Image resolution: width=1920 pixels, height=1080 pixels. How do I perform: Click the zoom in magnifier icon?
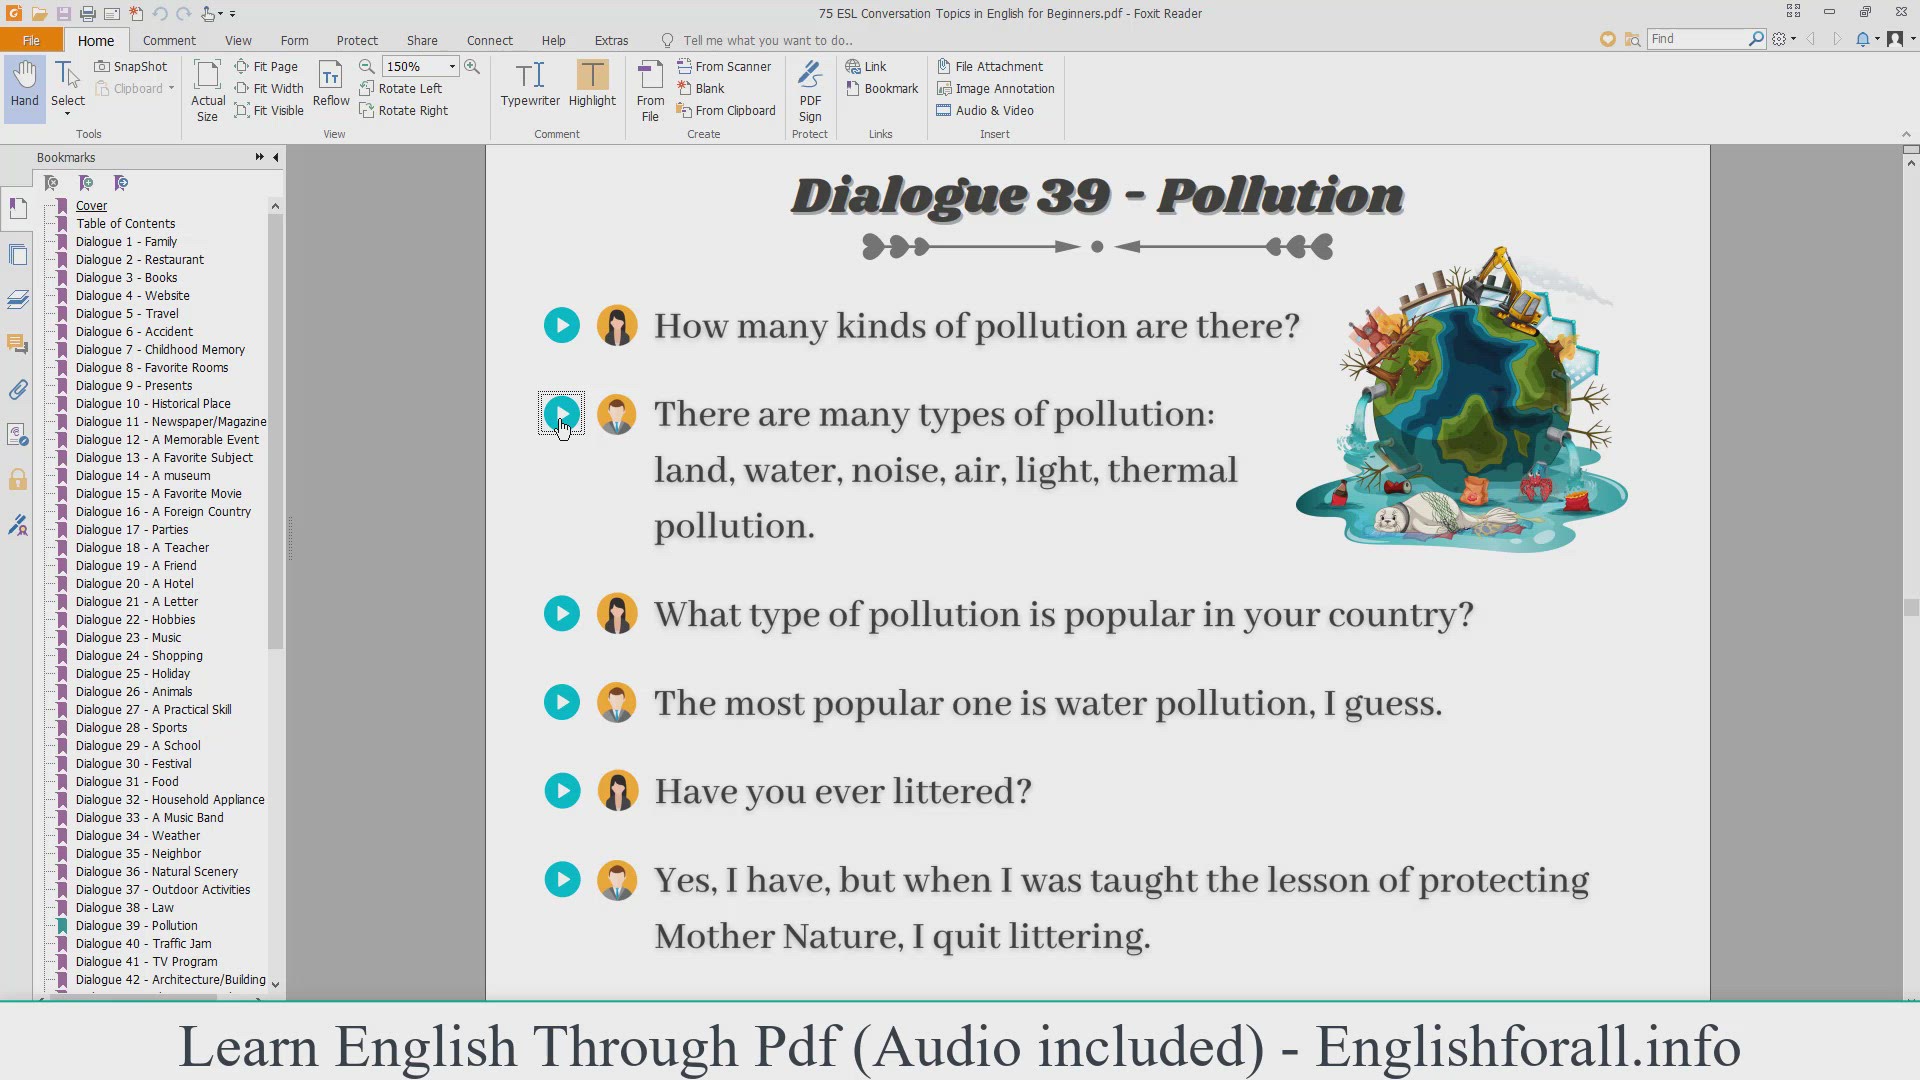472,66
